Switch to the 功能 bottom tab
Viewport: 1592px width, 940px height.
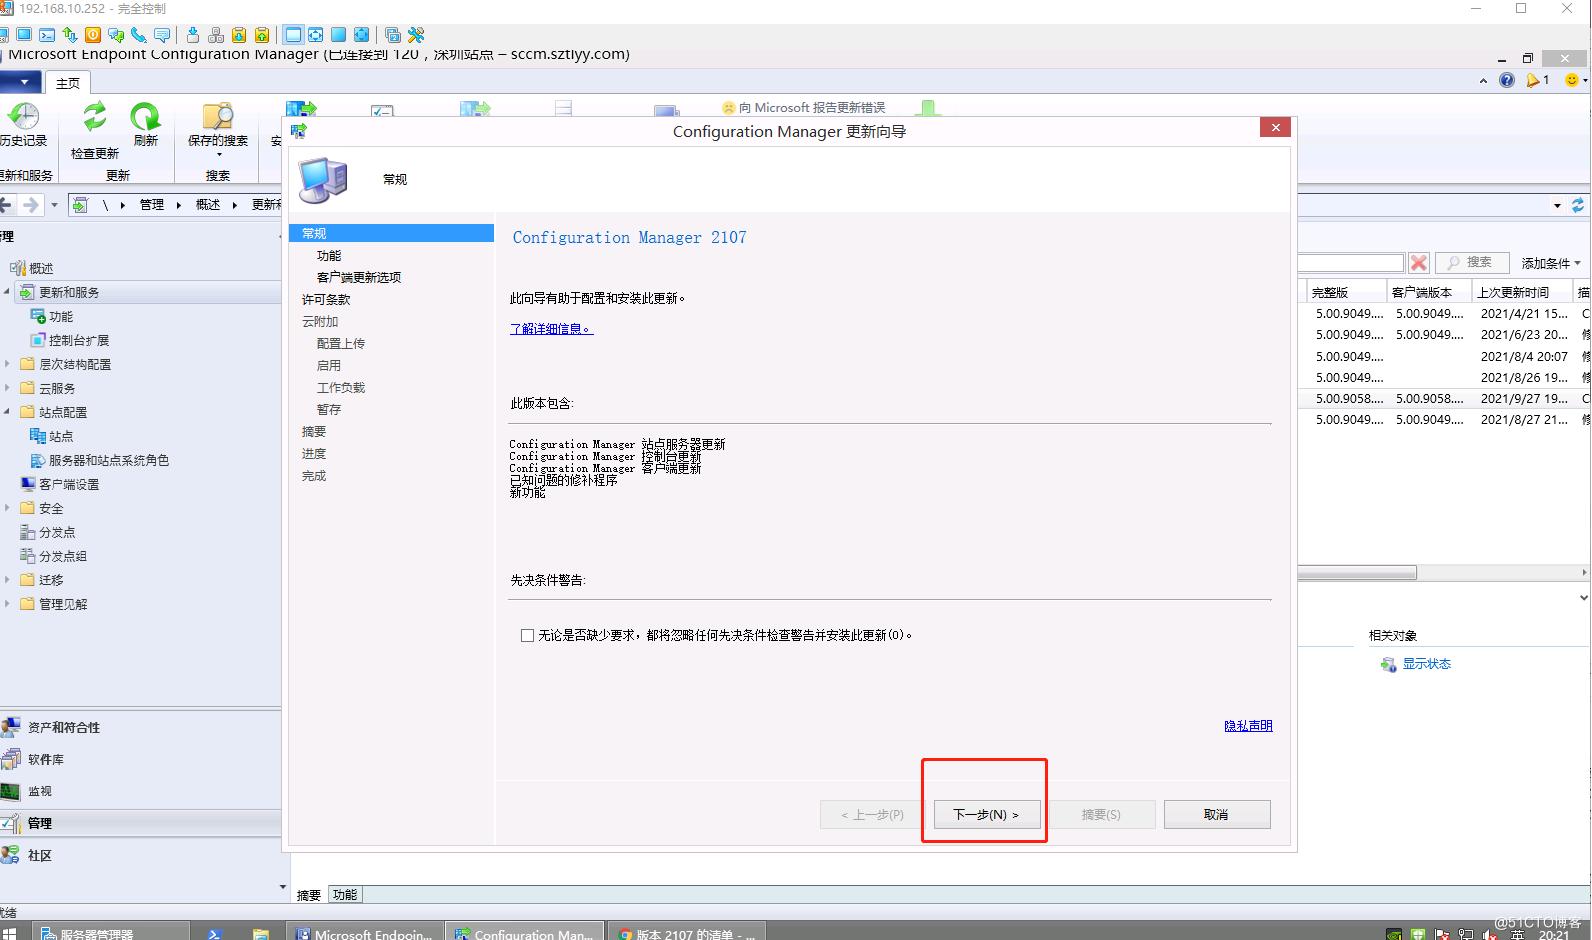345,895
